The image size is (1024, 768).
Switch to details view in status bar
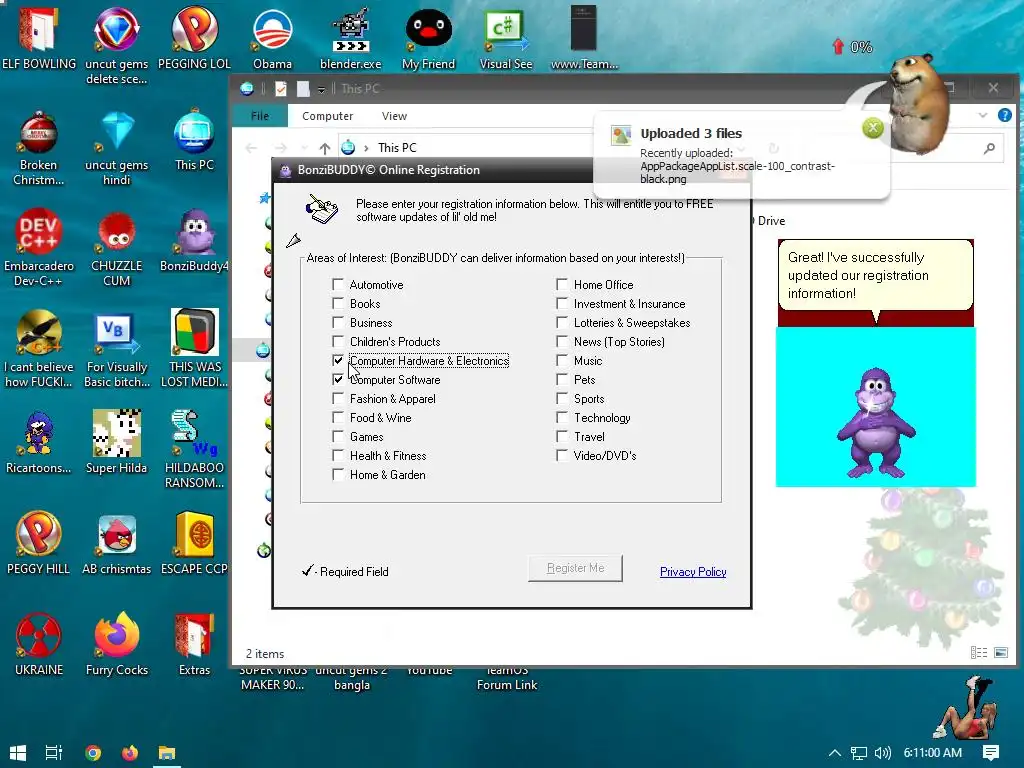[979, 652]
